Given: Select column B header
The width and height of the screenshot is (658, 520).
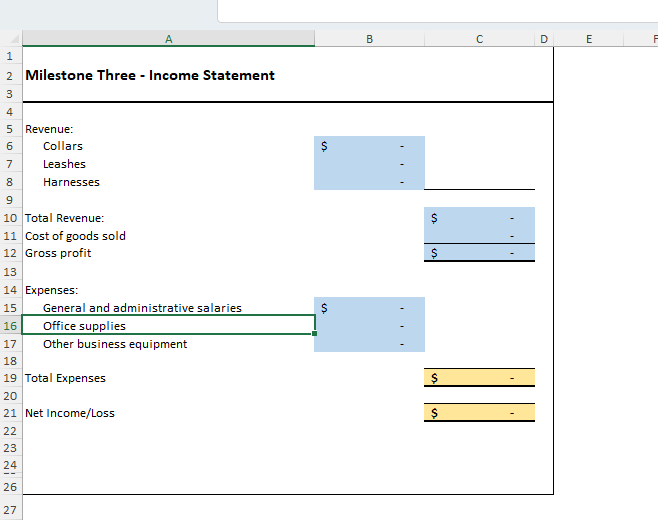Looking at the screenshot, I should pos(369,39).
